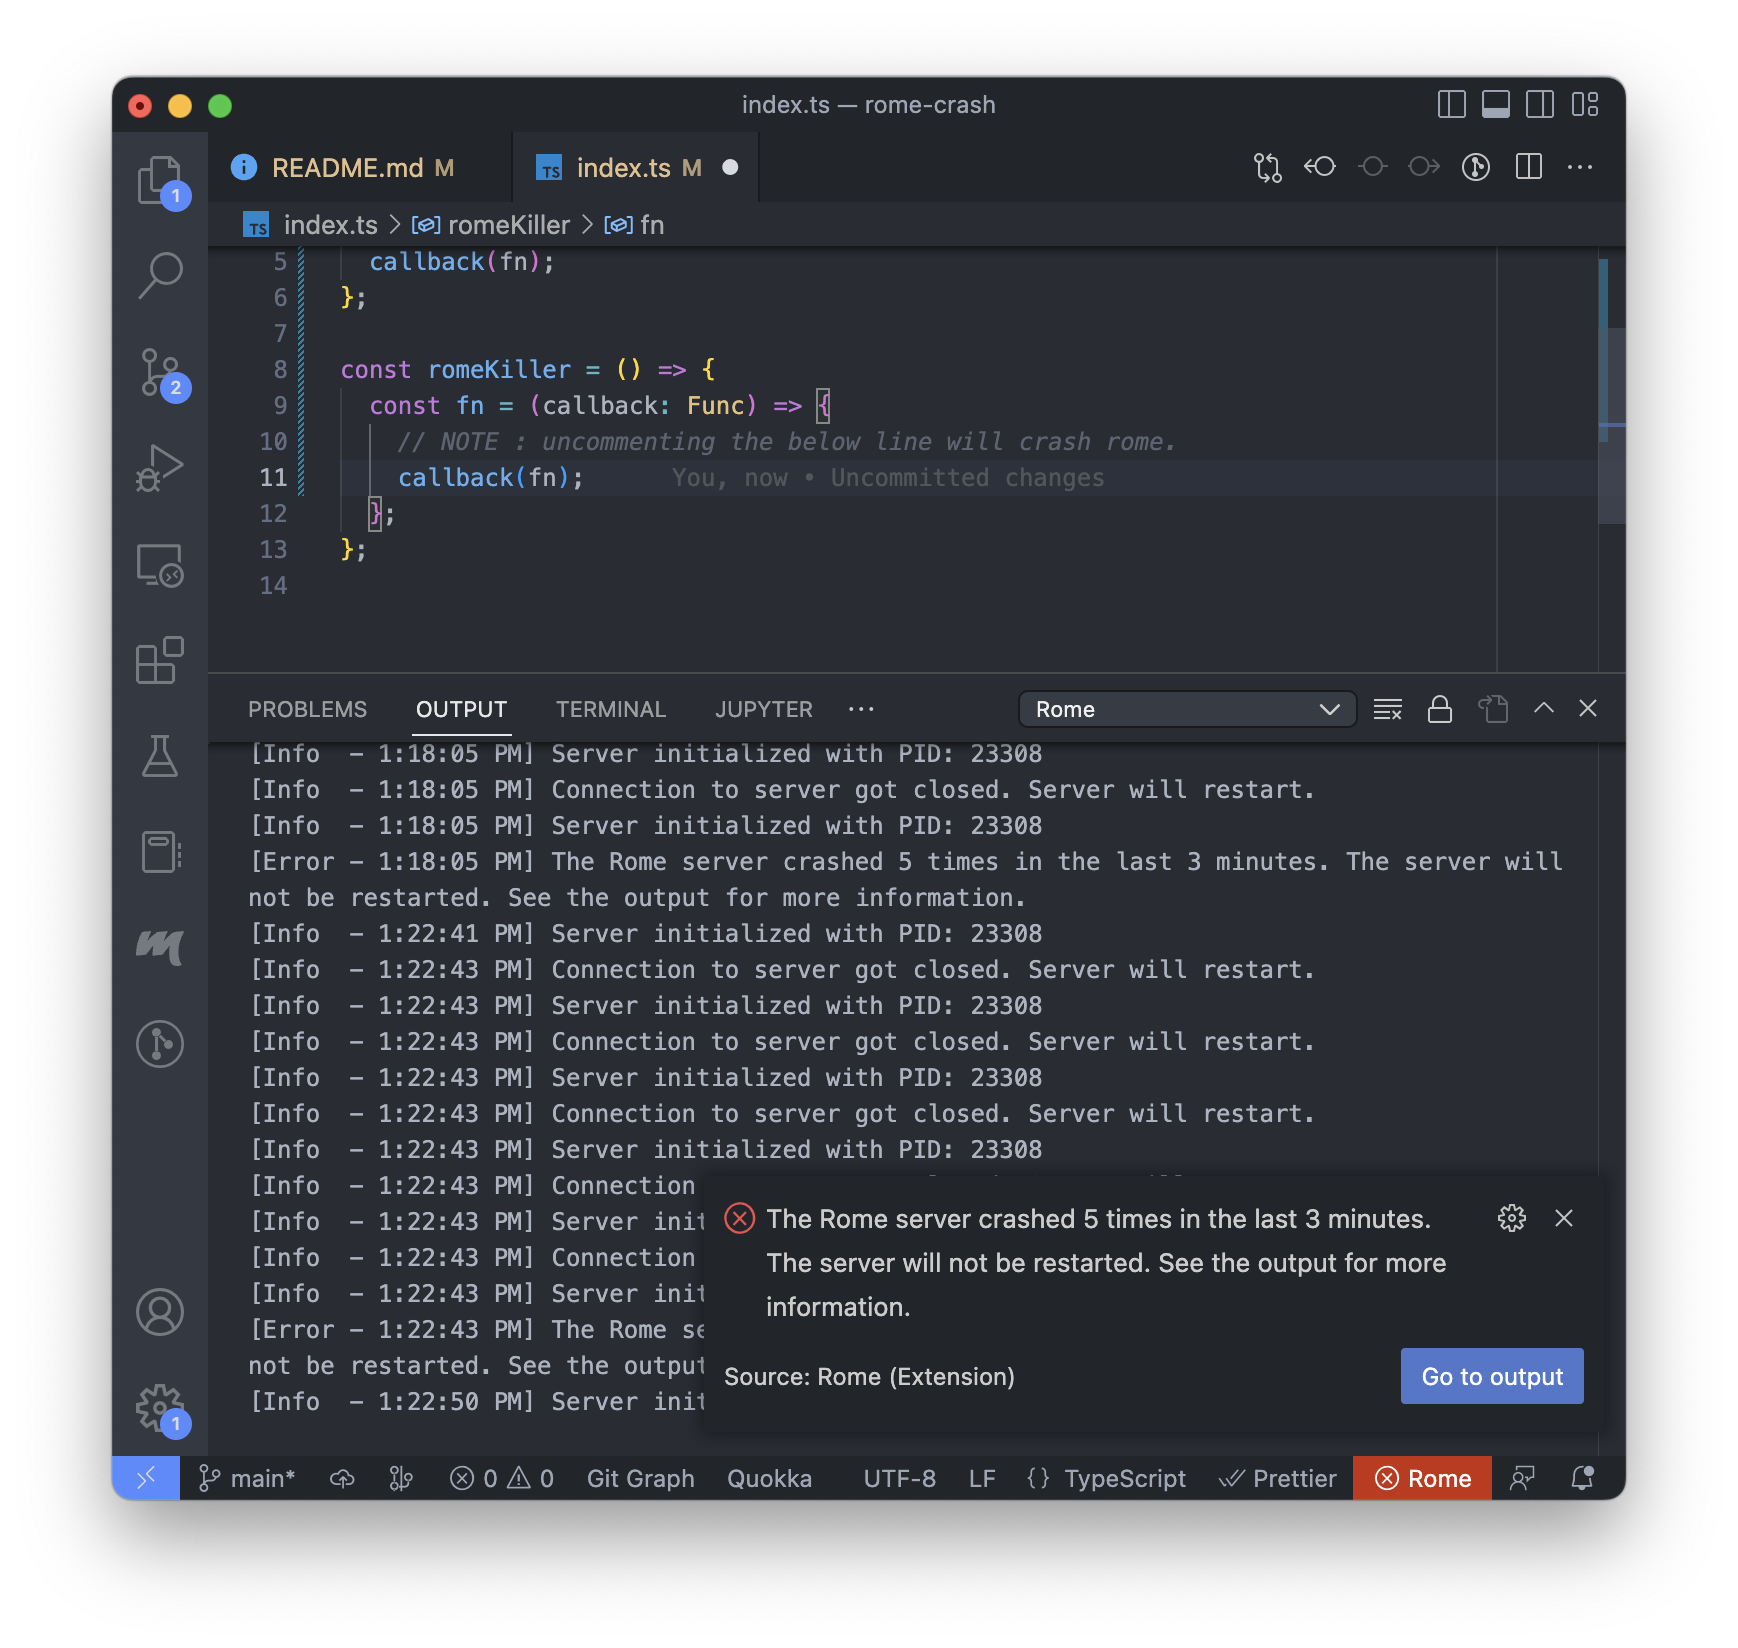The width and height of the screenshot is (1738, 1648).
Task: Open the Search view icon
Action: point(160,275)
